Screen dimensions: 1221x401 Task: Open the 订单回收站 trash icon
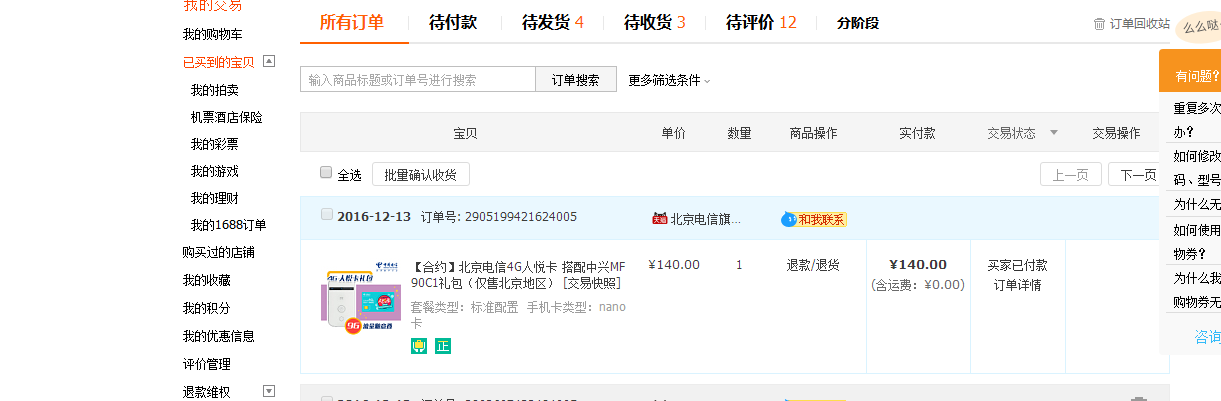(x=1100, y=23)
